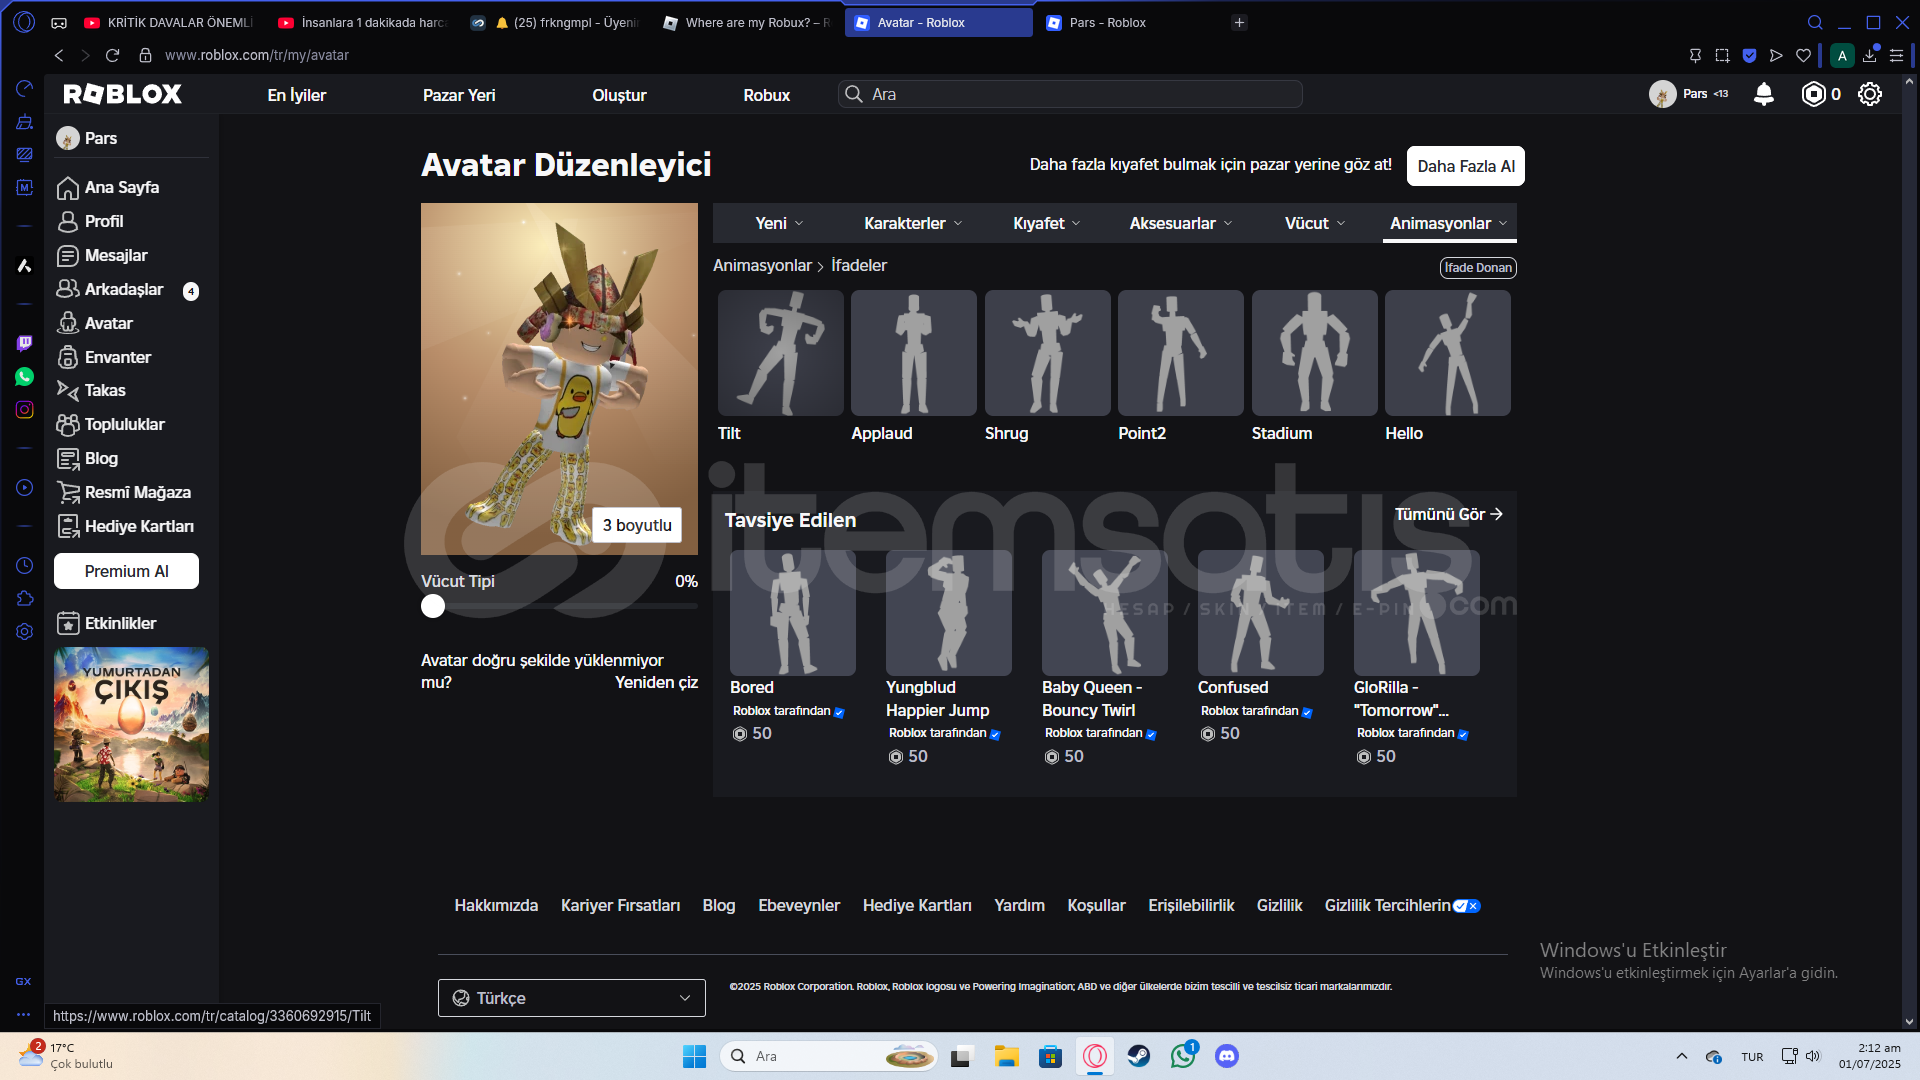Open the Roblox logo home link
1920x1080 pixels.
point(122,94)
